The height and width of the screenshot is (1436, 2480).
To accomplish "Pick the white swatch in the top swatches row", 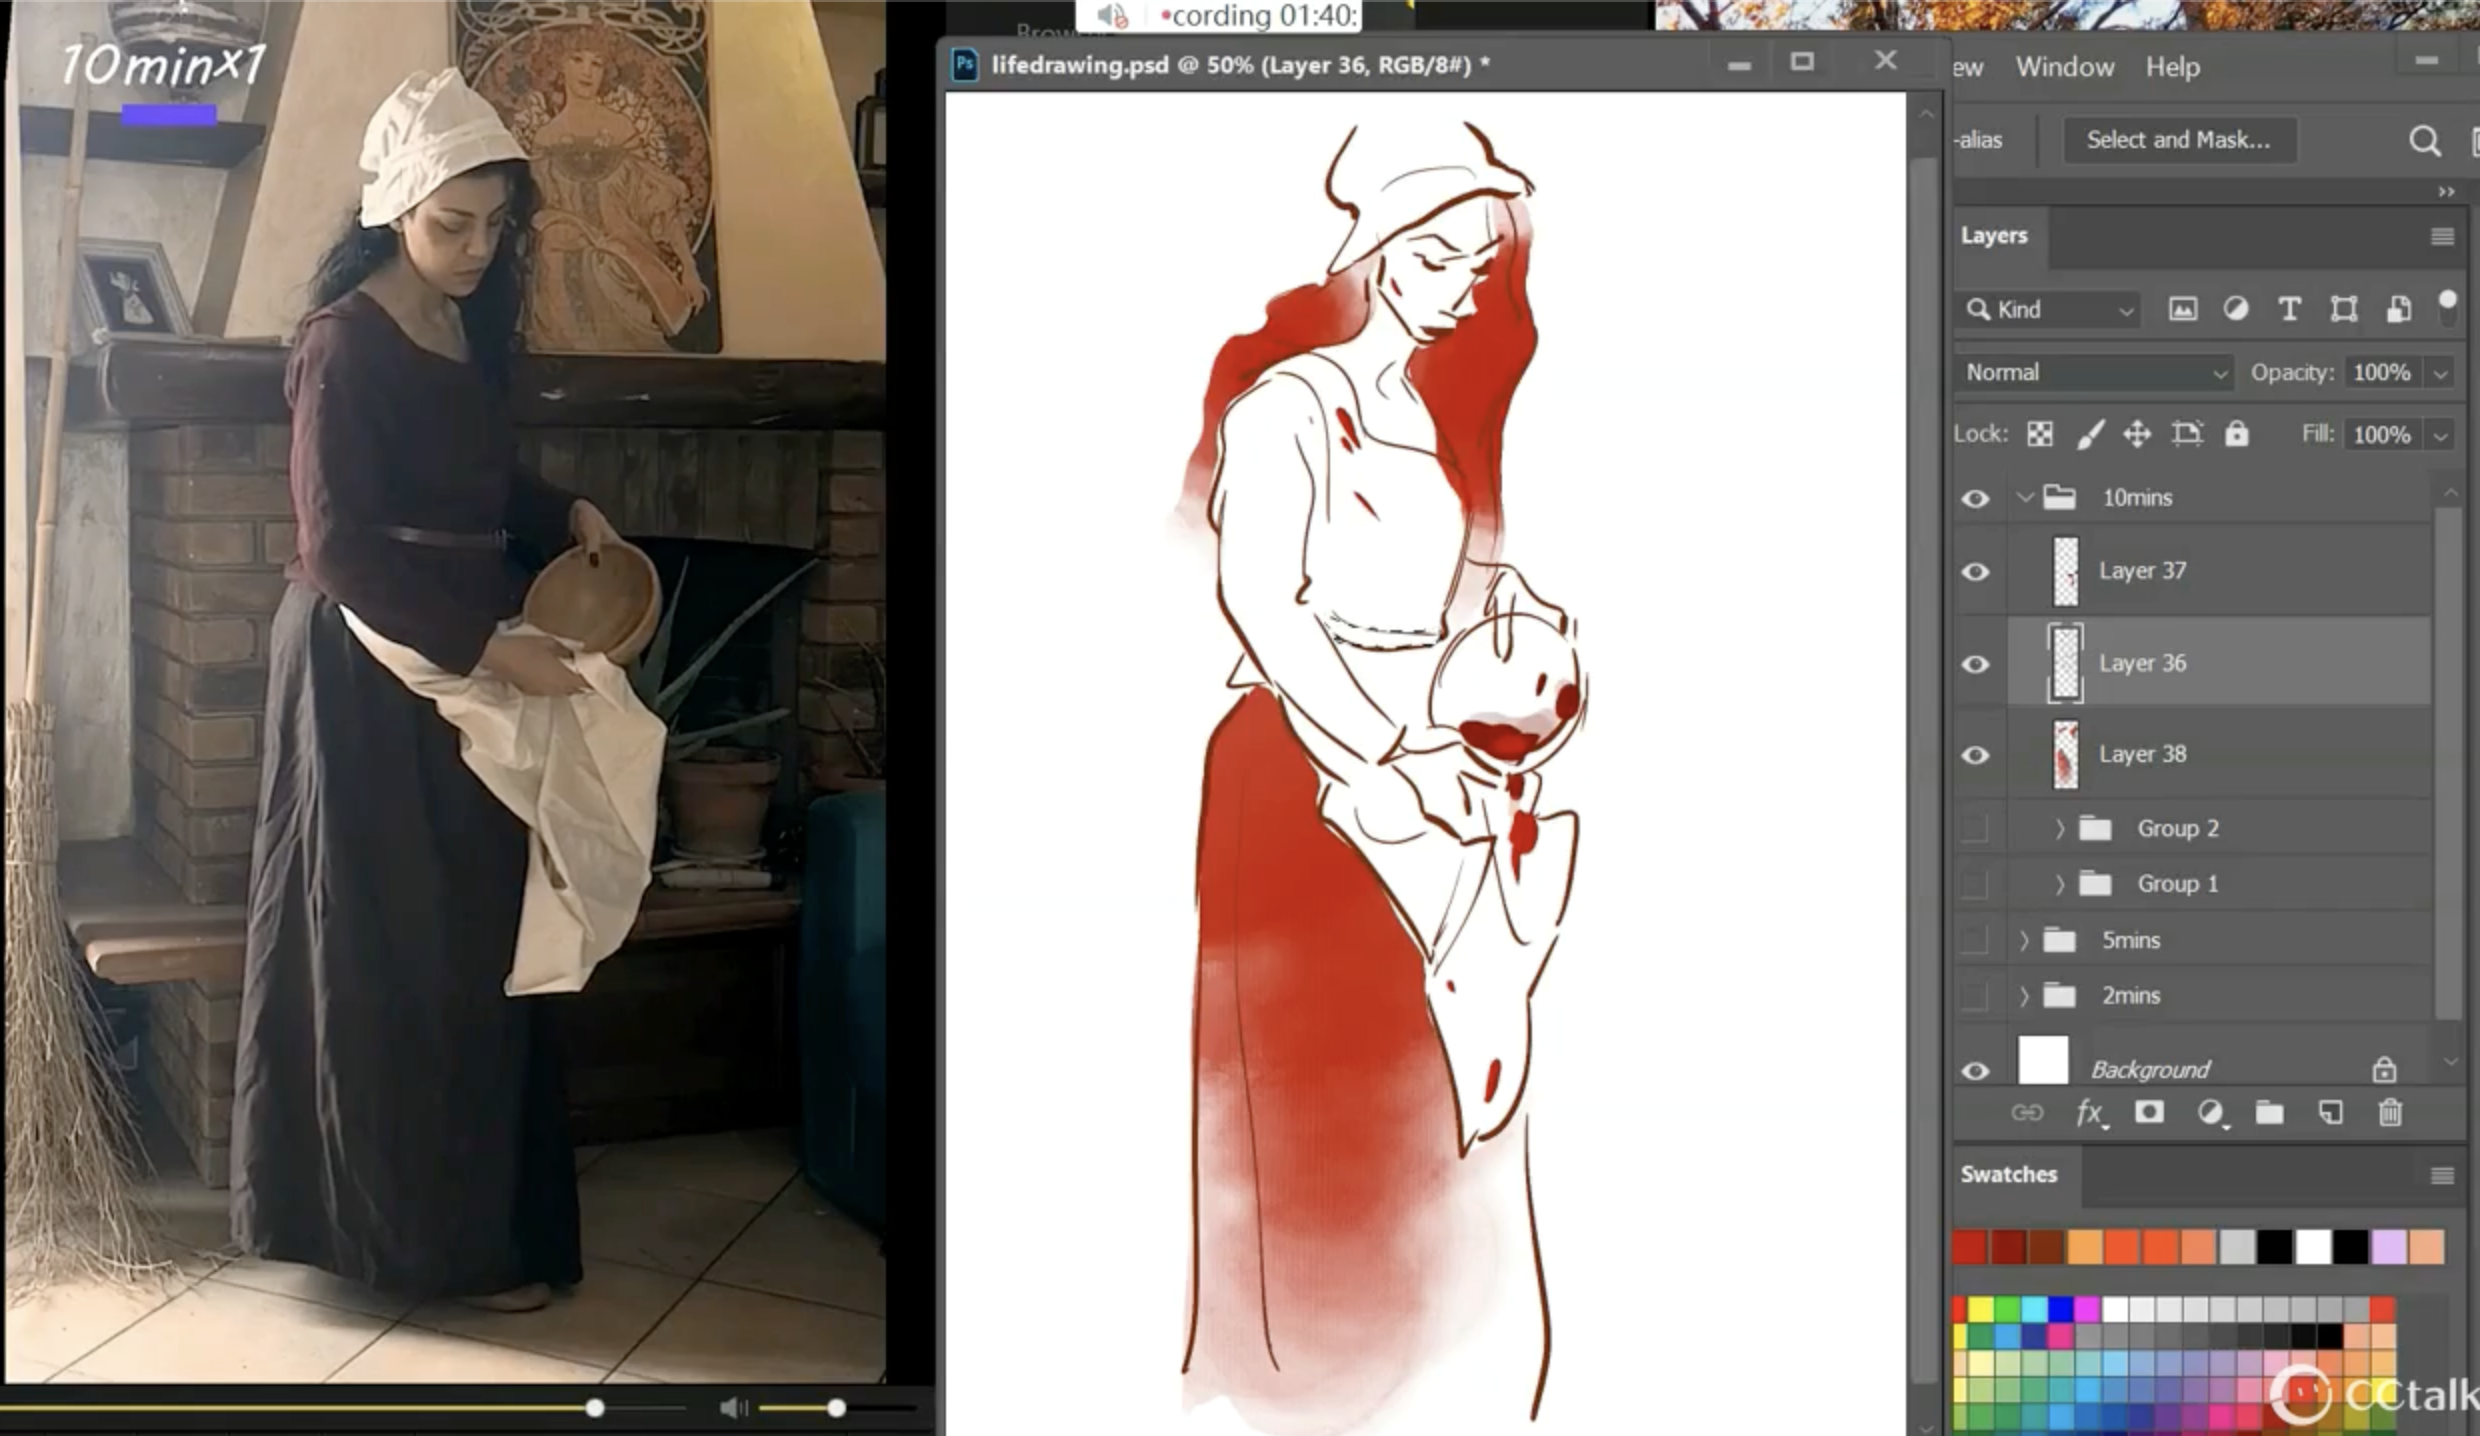I will [2312, 1247].
